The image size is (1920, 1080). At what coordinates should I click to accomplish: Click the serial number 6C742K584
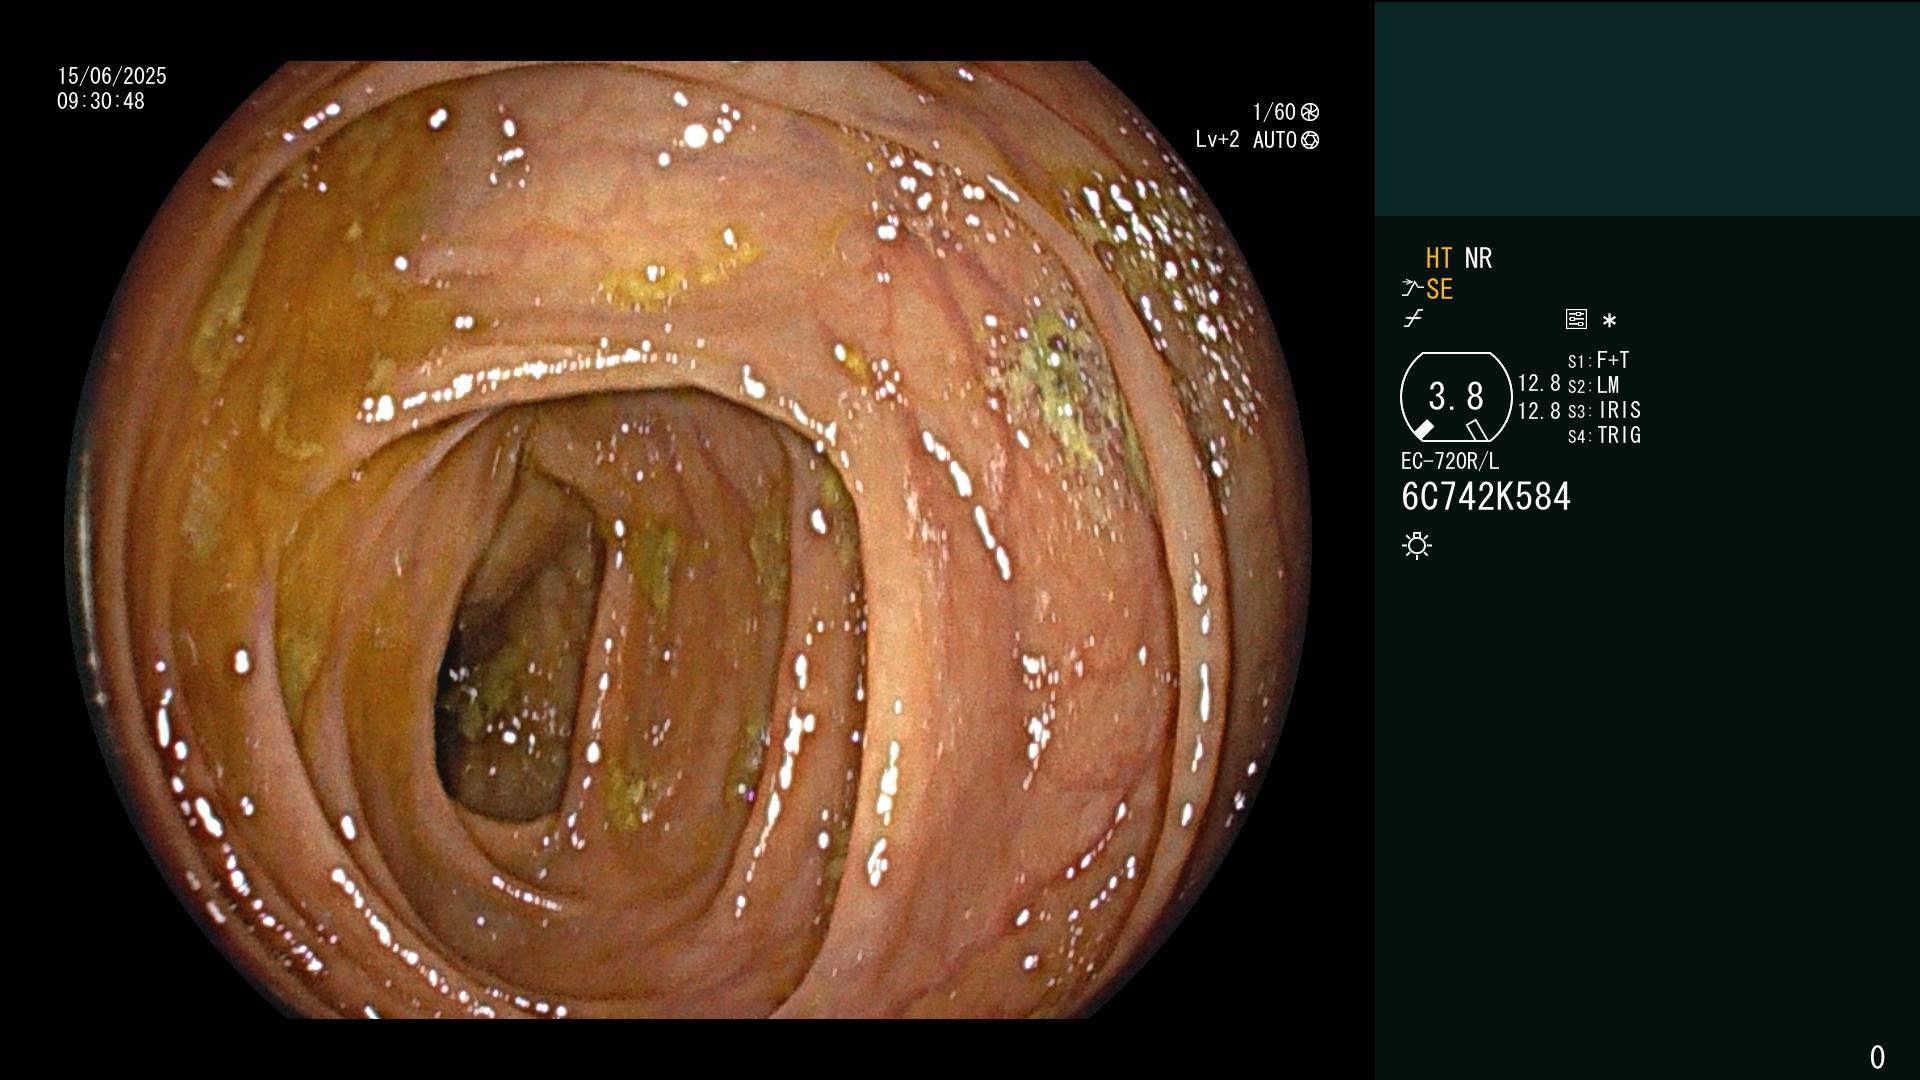coord(1486,497)
